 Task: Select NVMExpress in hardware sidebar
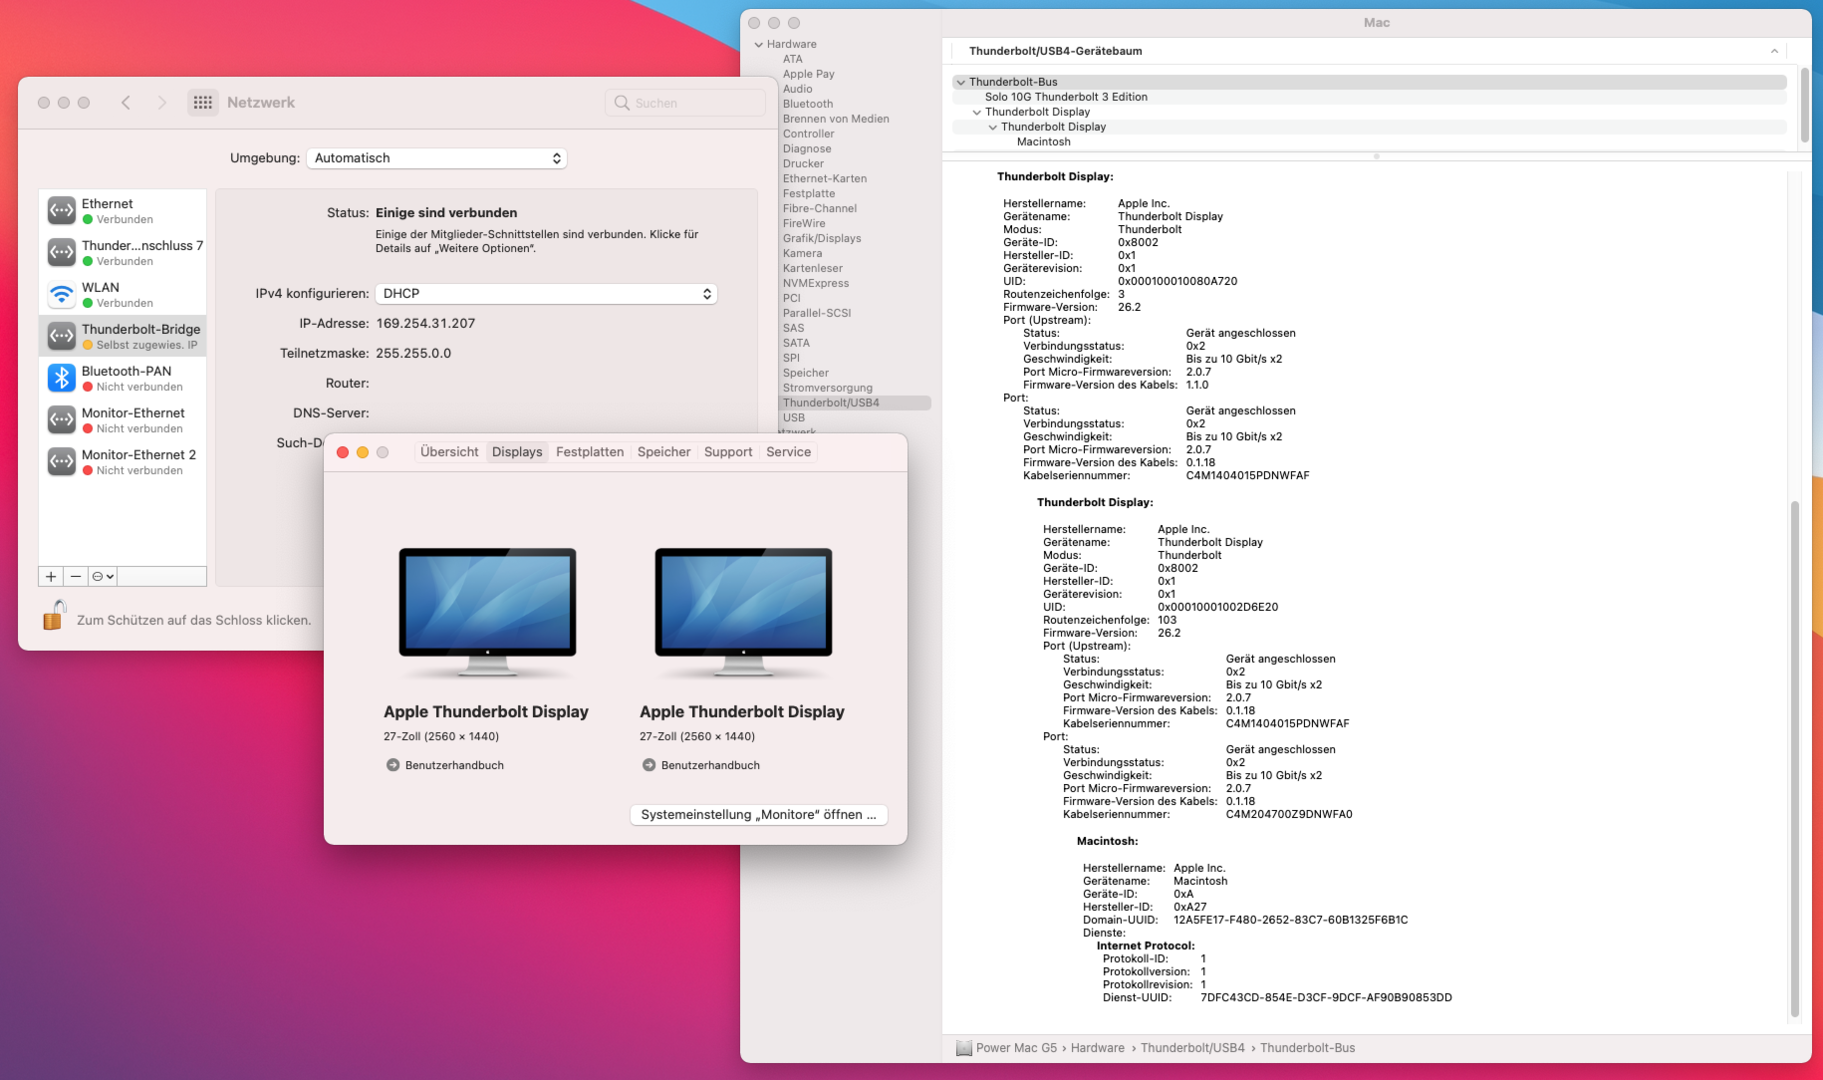pyautogui.click(x=816, y=283)
